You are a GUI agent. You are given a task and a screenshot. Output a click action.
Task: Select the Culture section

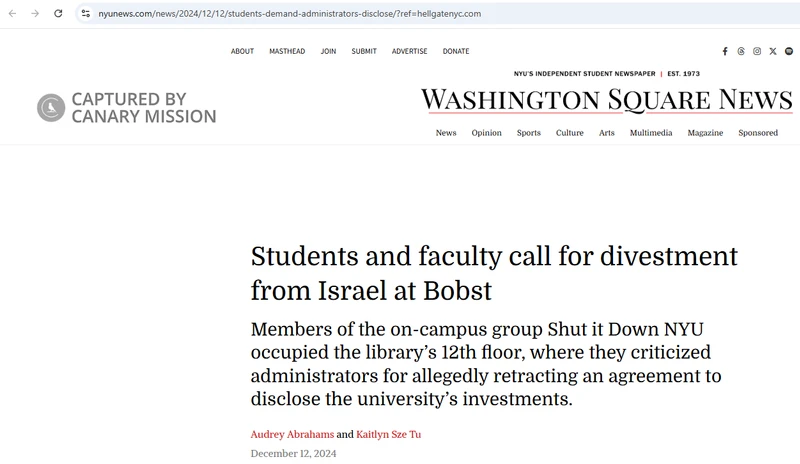coord(570,133)
